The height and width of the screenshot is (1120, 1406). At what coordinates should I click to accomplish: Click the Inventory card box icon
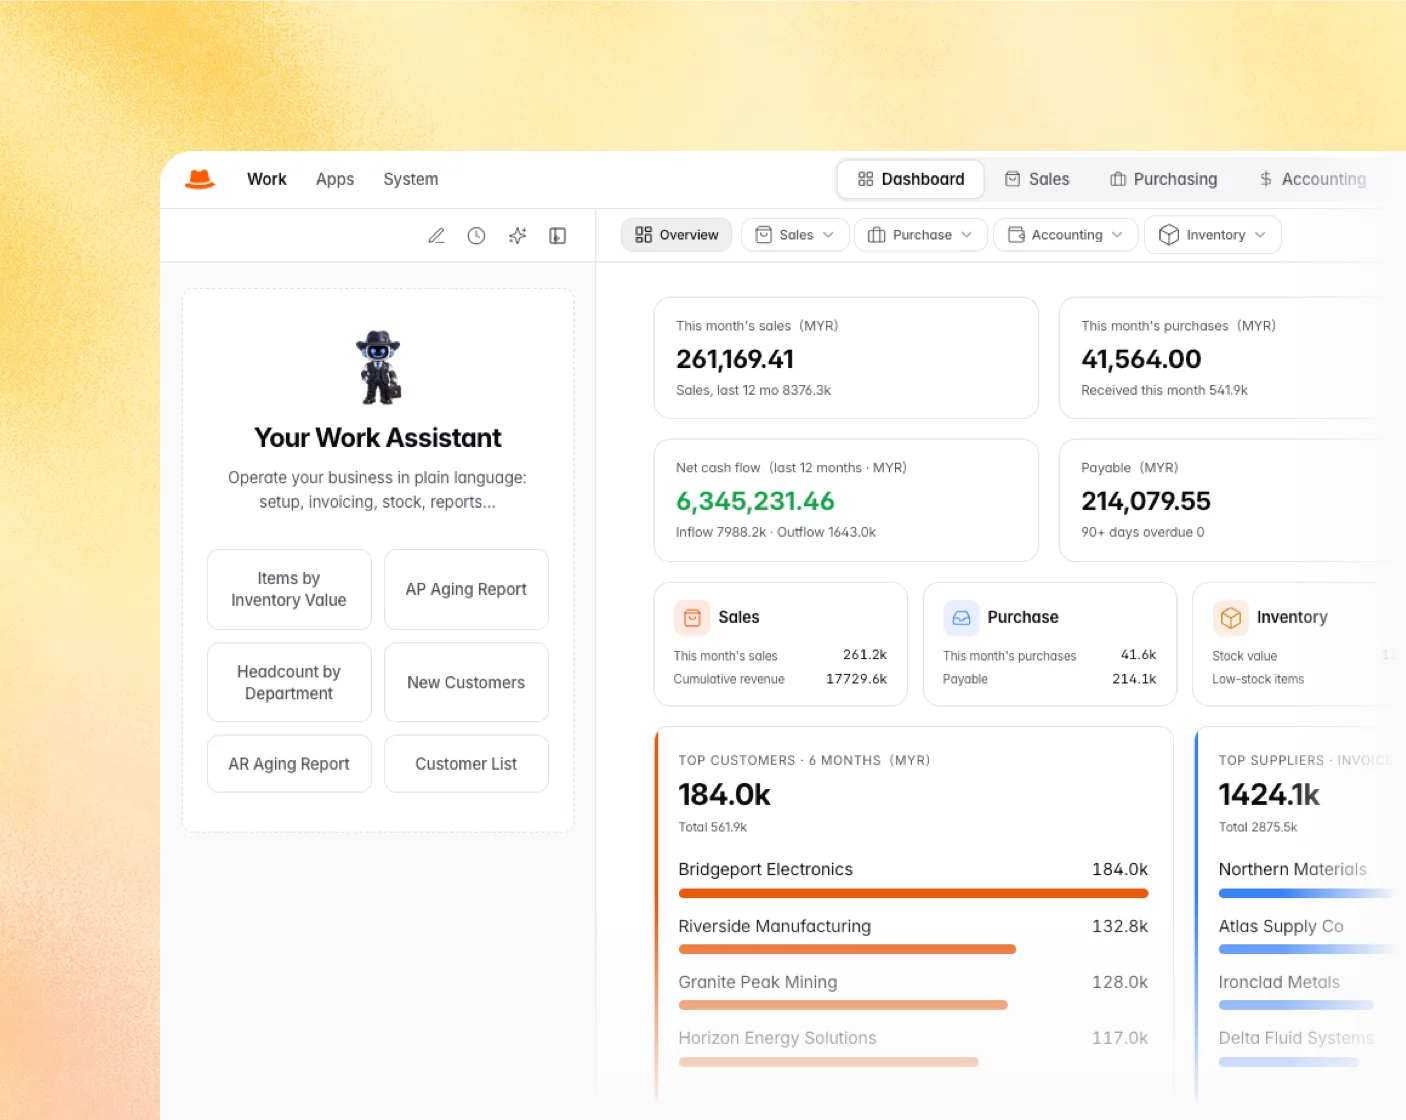click(1231, 618)
